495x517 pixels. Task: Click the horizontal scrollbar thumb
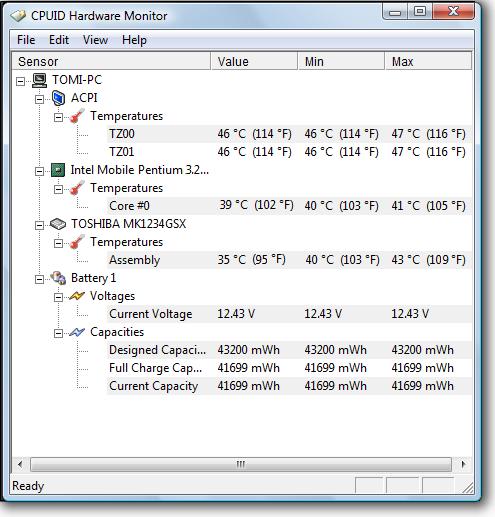(x=241, y=464)
